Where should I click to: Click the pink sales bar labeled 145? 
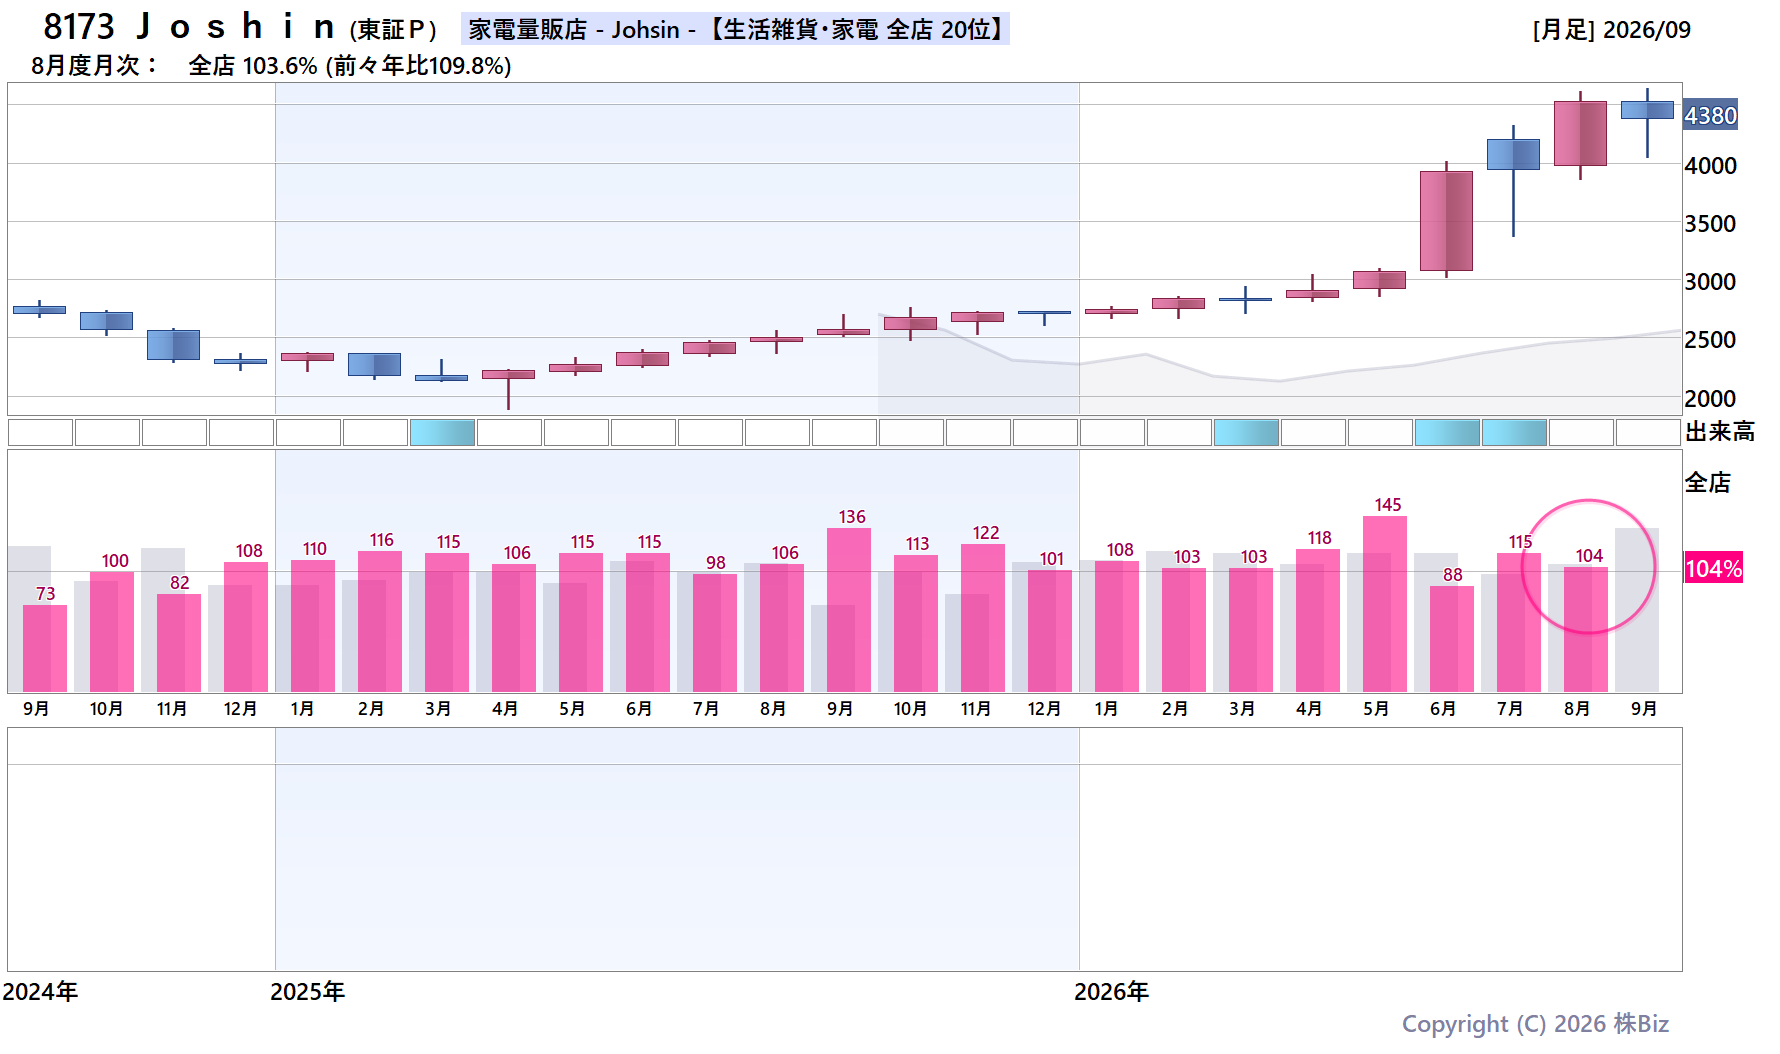[1385, 604]
